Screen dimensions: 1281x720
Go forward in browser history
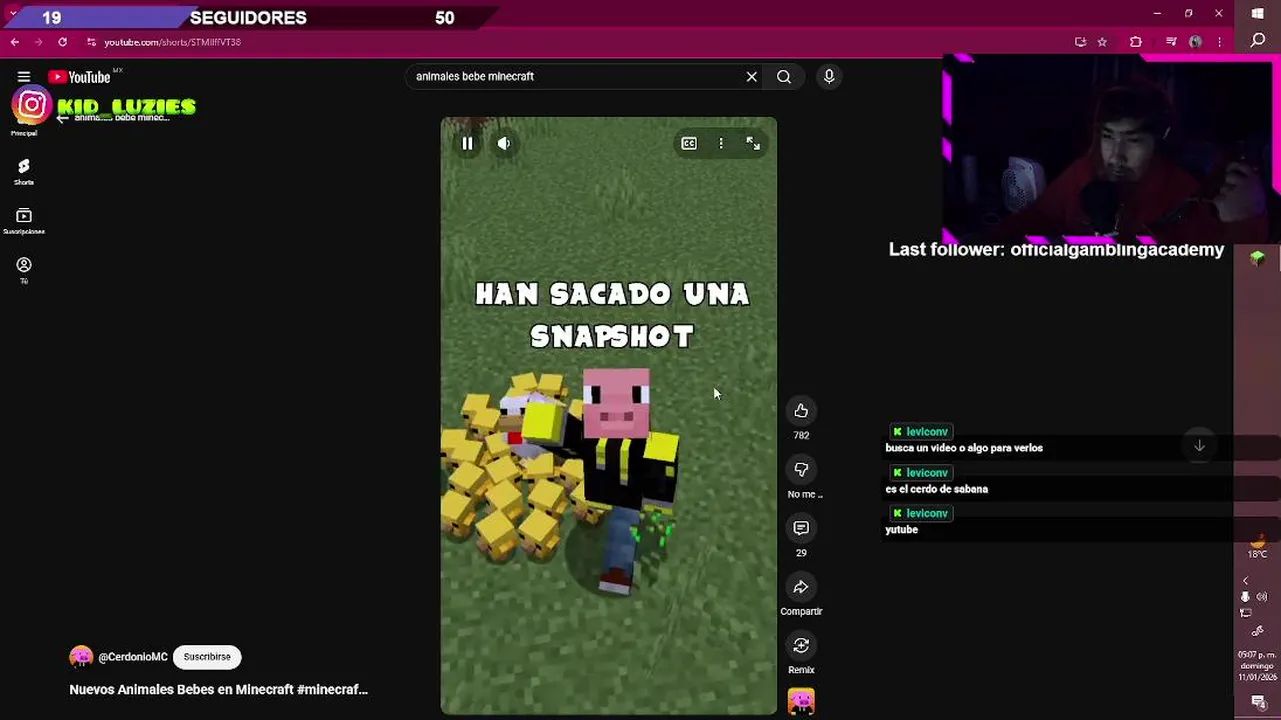tap(38, 42)
